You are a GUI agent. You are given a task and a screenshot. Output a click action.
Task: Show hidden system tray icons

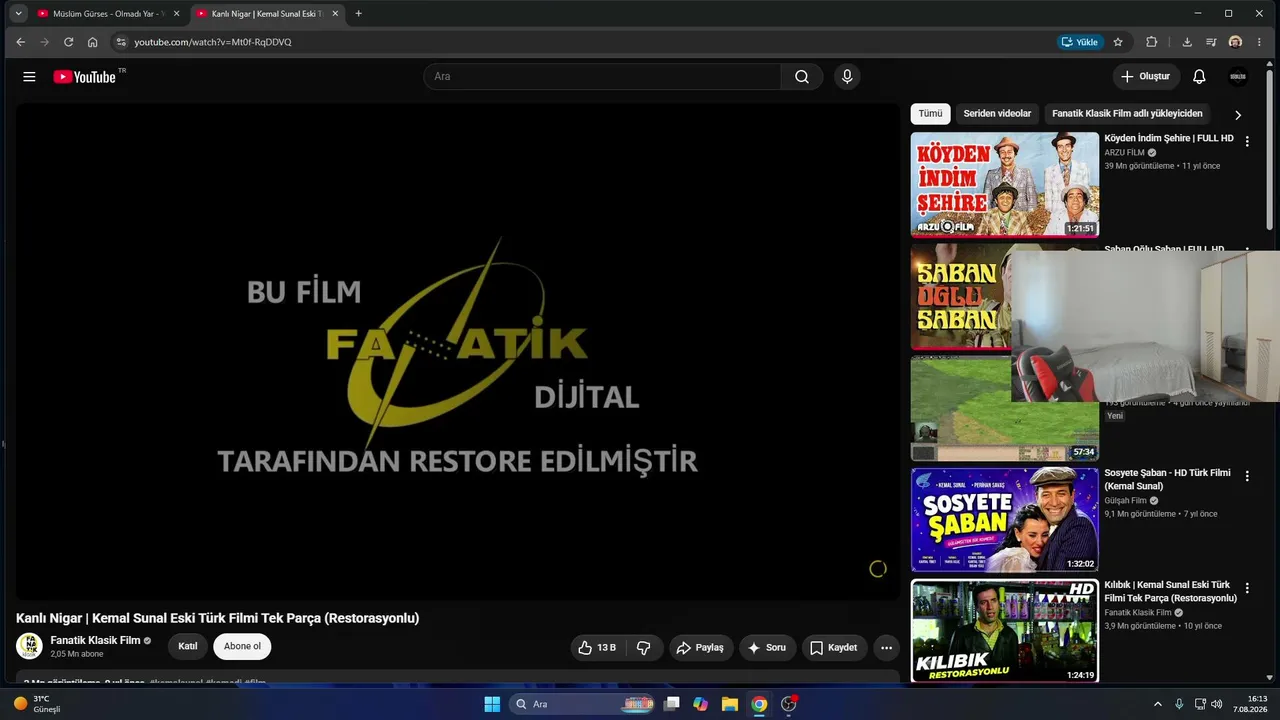1158,704
